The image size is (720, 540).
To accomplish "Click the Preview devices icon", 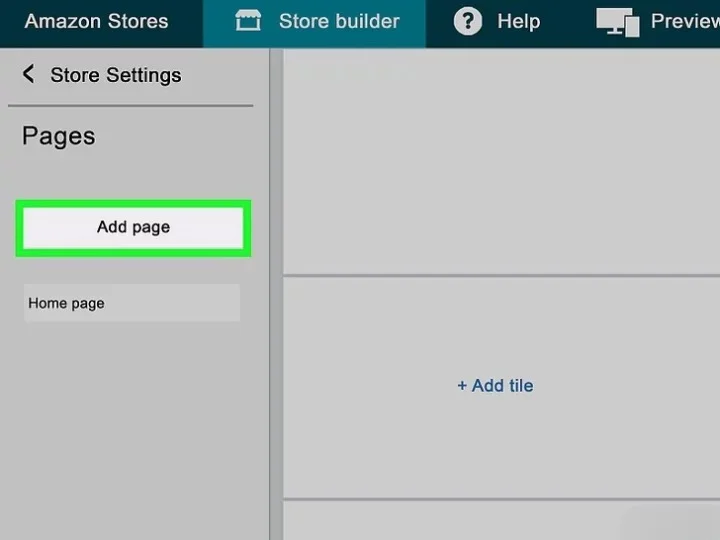I will (618, 22).
